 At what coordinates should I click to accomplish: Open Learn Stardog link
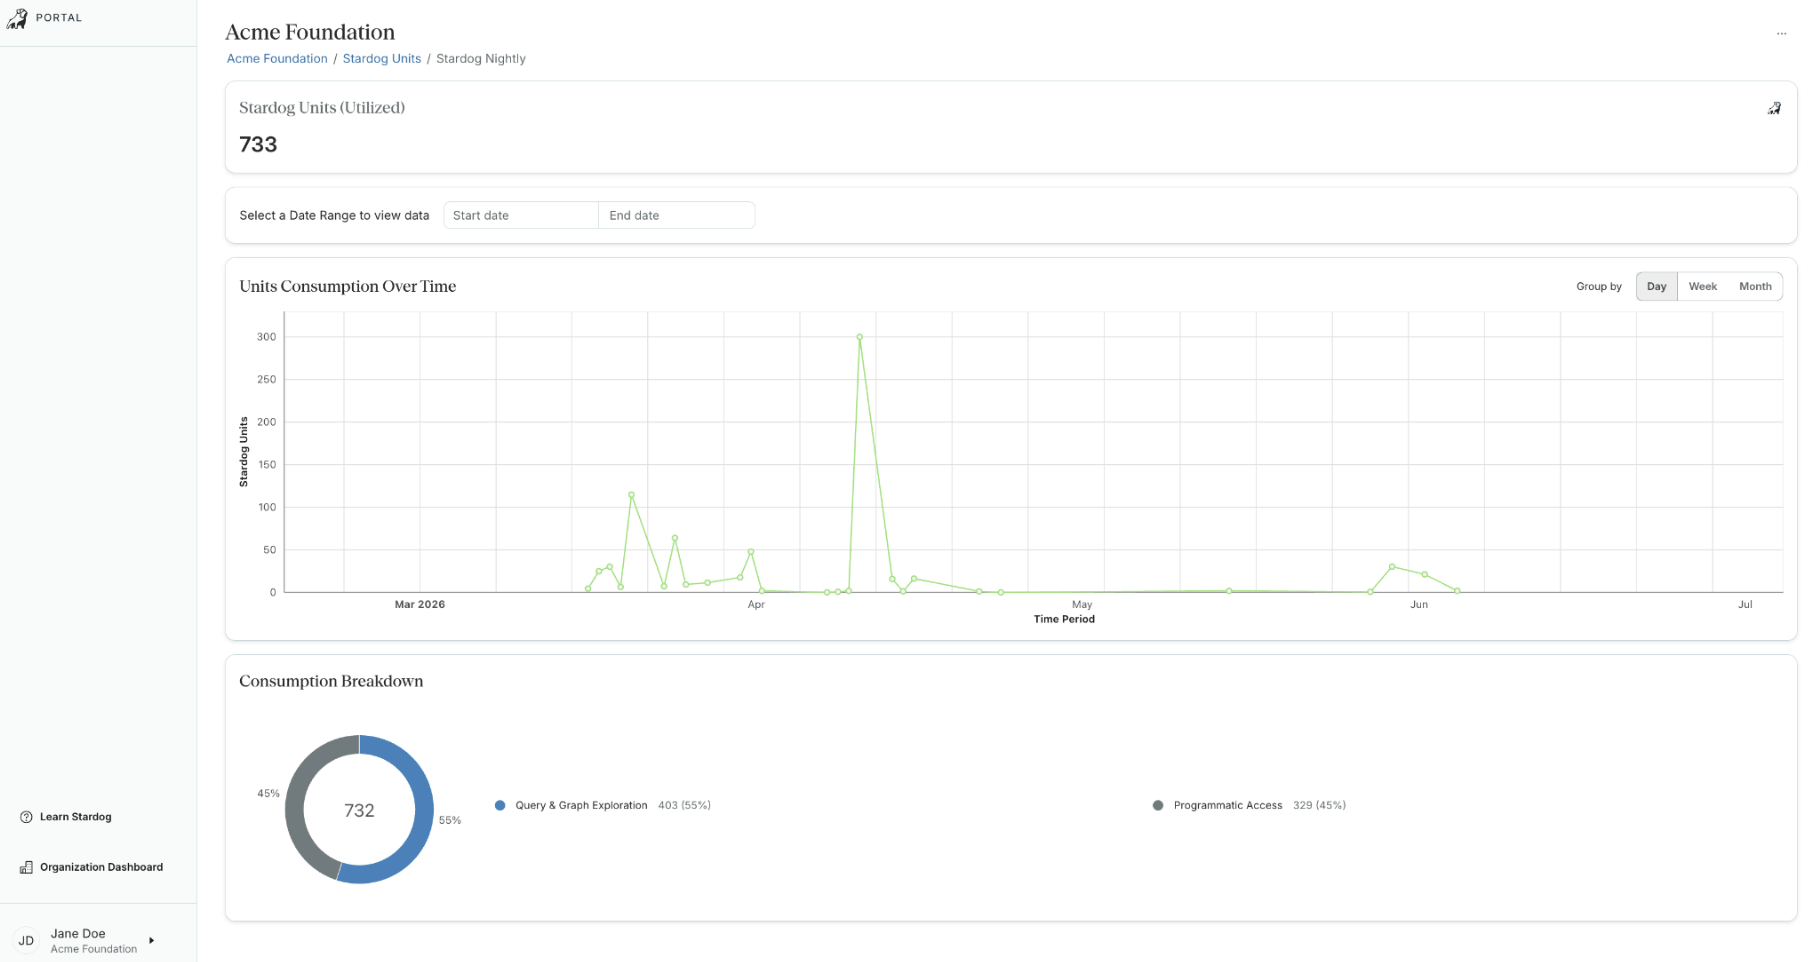(x=76, y=817)
